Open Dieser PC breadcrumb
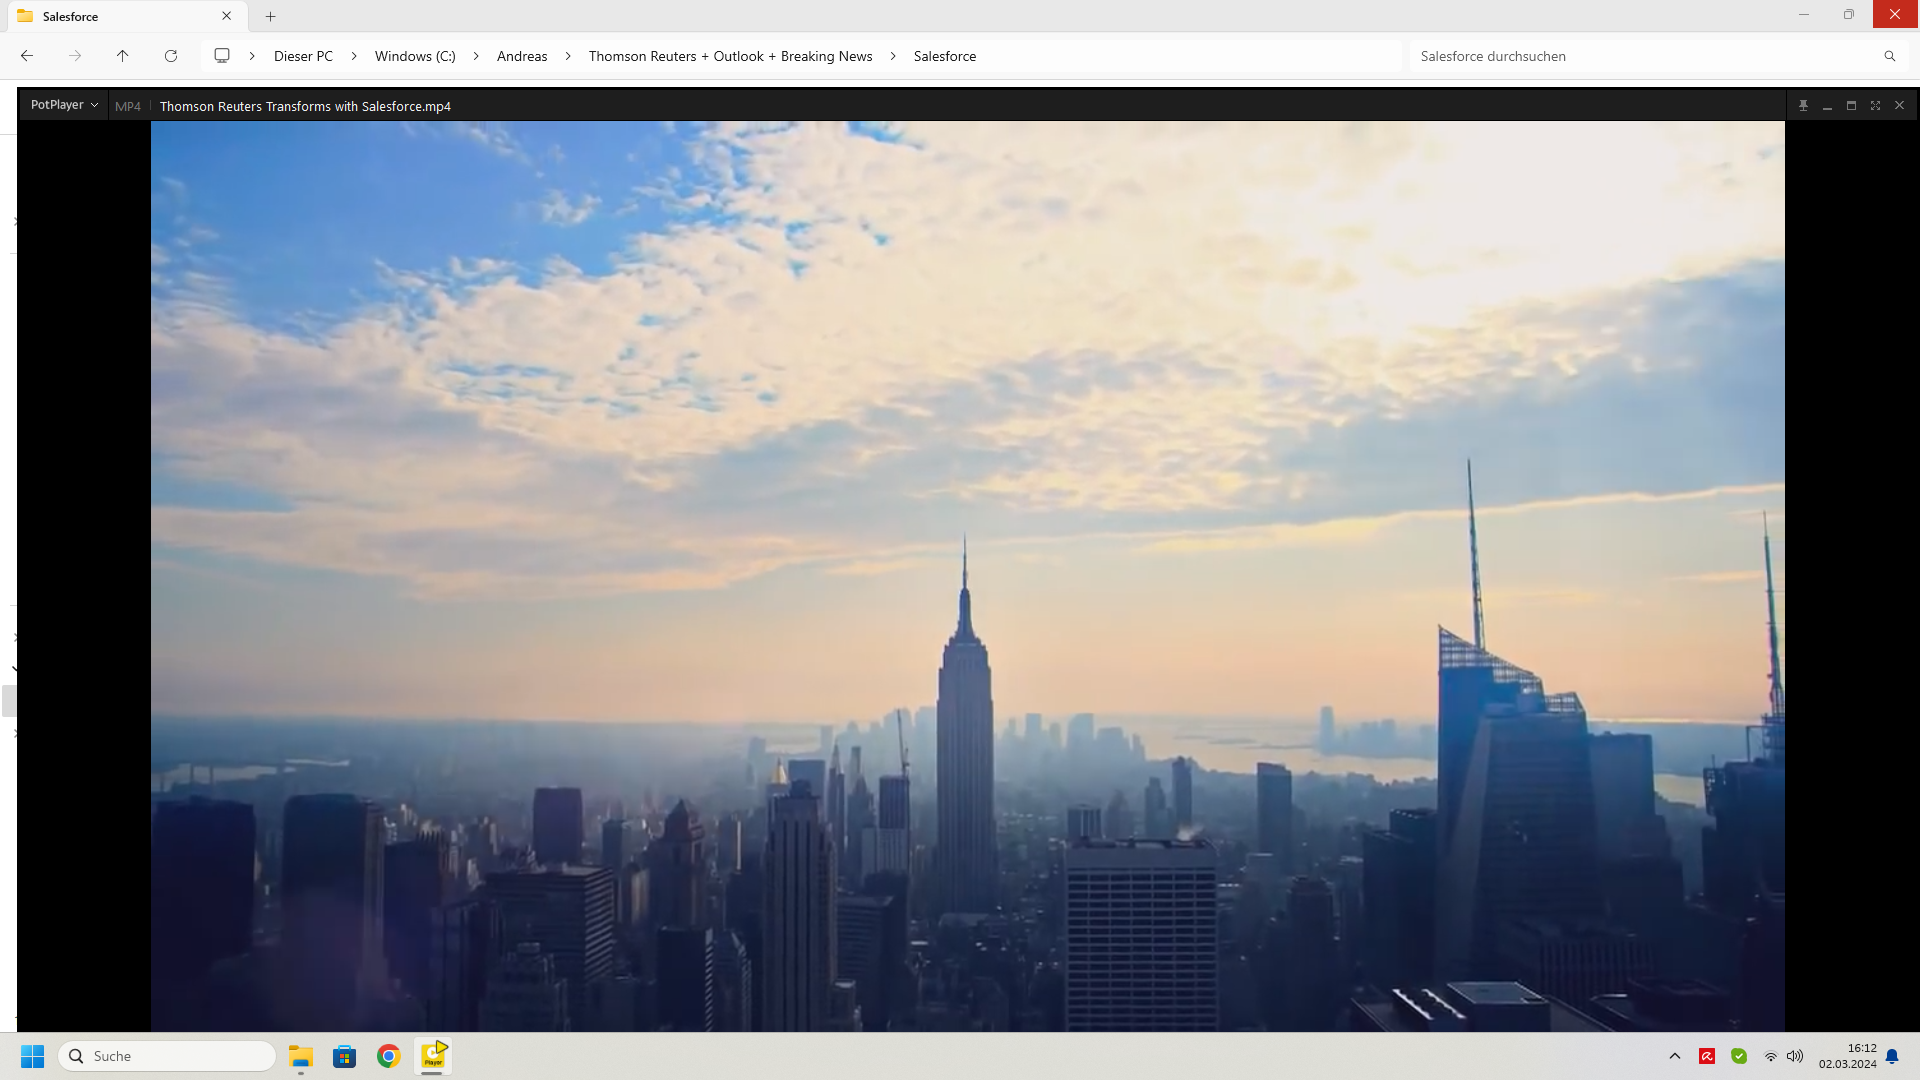Image resolution: width=1920 pixels, height=1080 pixels. tap(303, 56)
